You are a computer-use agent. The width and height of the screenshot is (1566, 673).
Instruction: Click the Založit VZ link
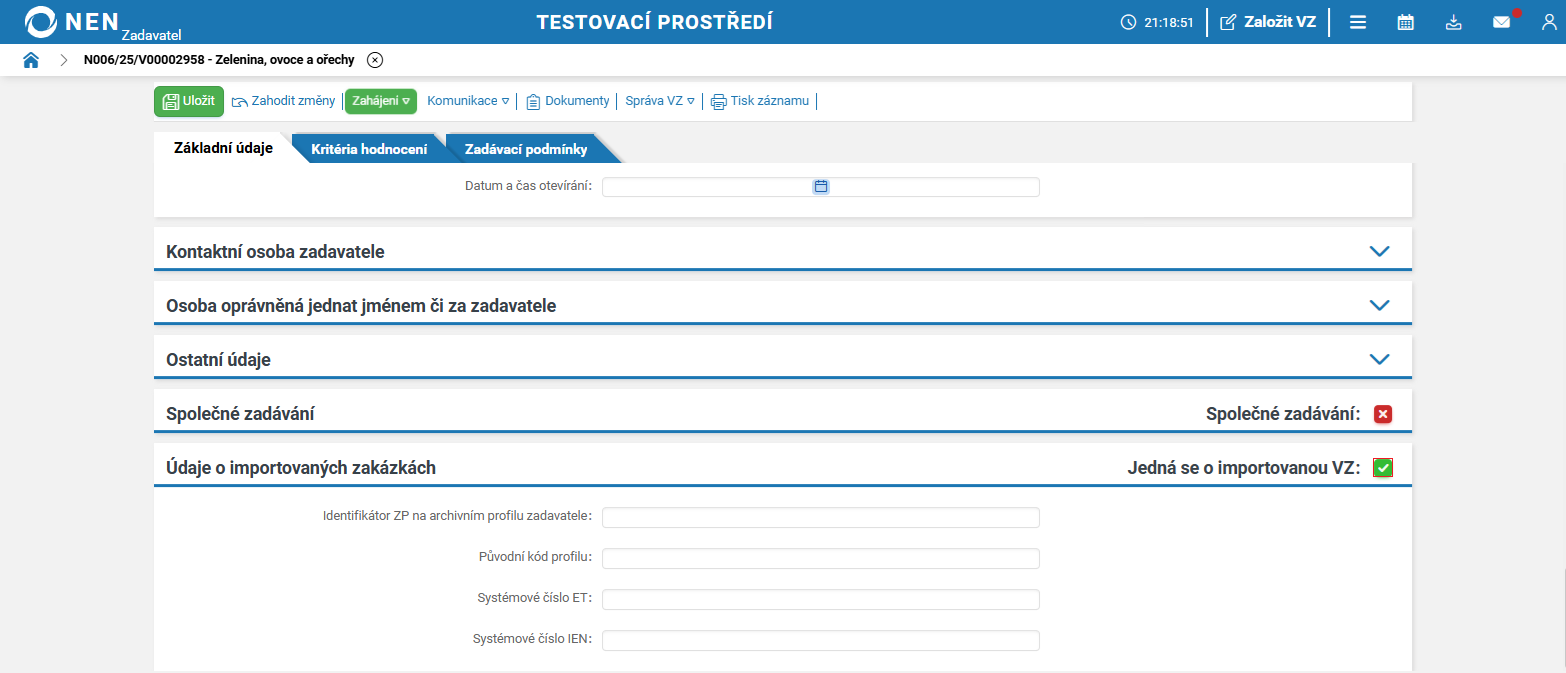1268,20
